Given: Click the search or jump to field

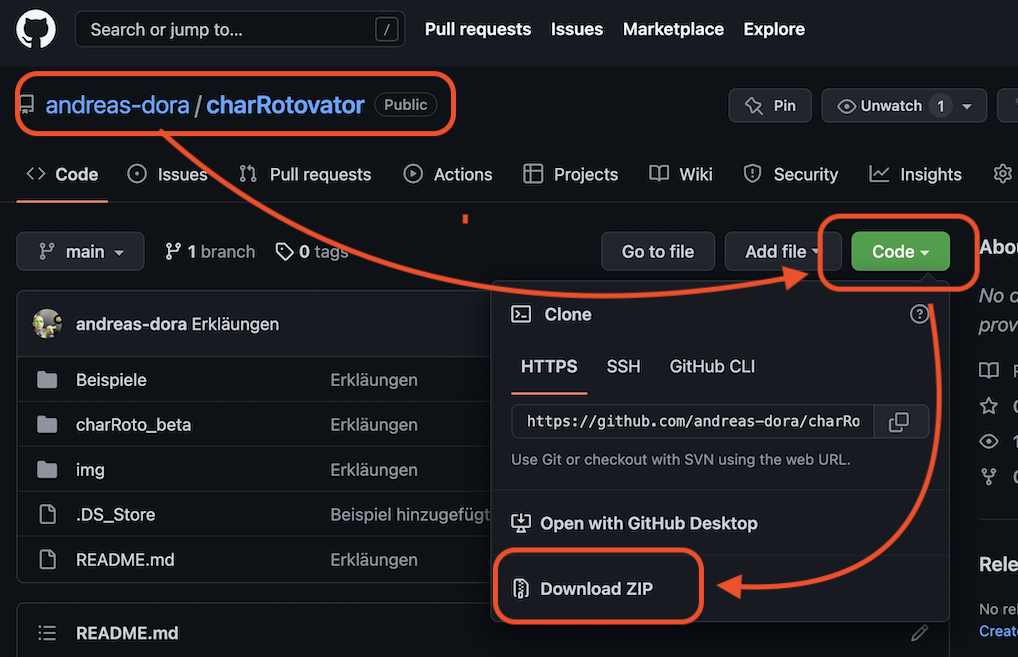Looking at the screenshot, I should (x=240, y=29).
